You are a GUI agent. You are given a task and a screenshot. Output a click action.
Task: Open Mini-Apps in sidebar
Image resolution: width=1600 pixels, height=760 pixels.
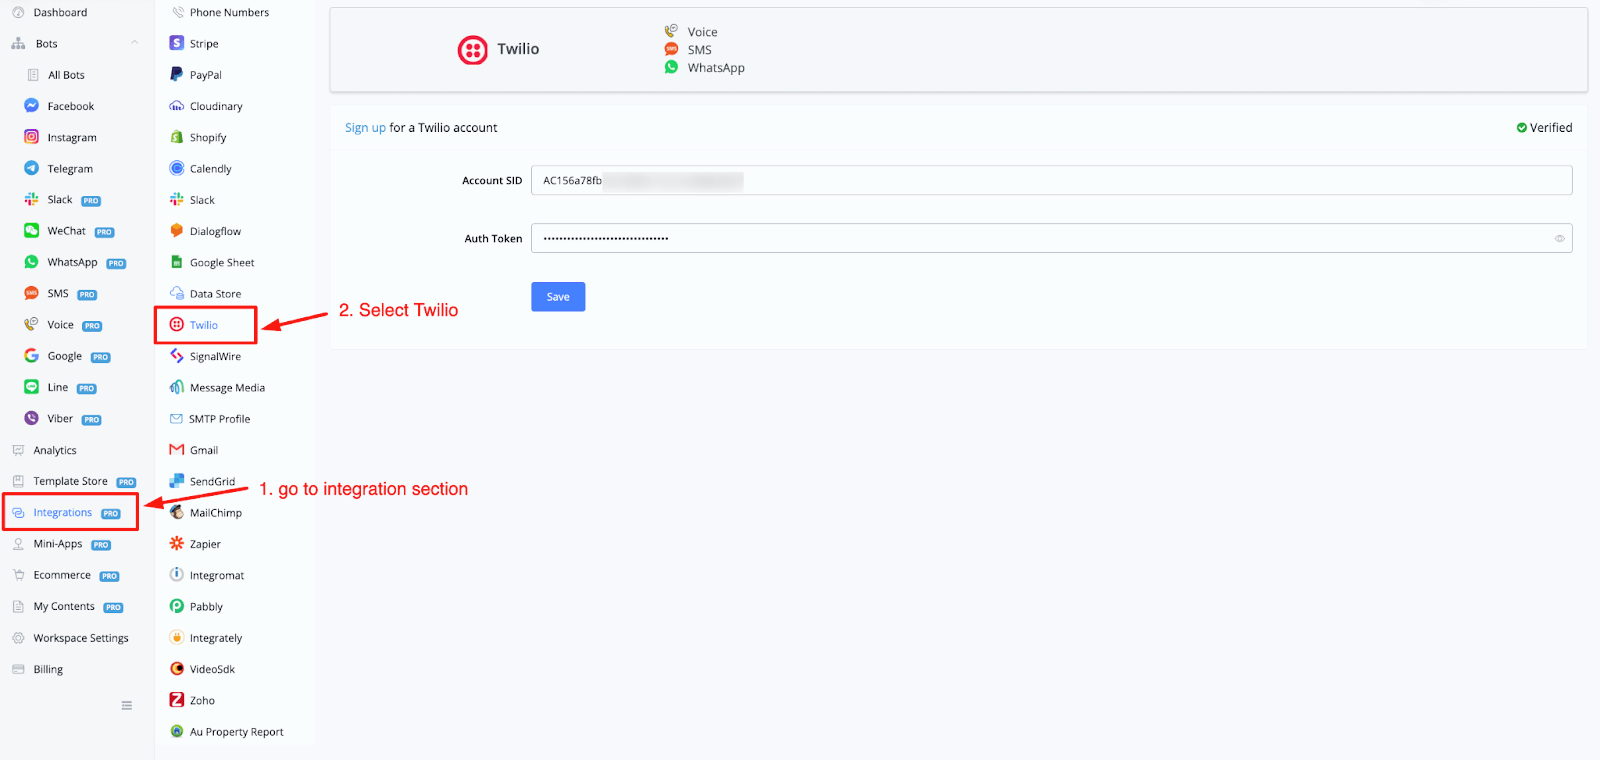coord(58,544)
